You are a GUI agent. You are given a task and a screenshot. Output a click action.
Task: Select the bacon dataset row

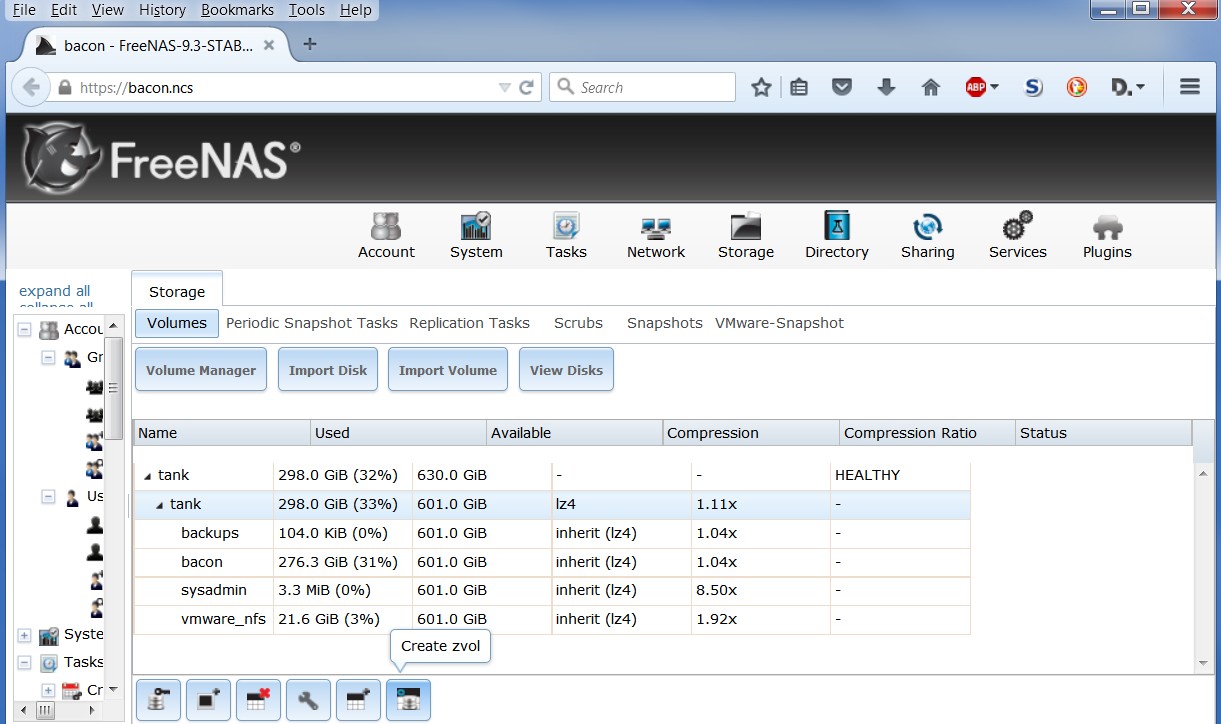point(552,562)
